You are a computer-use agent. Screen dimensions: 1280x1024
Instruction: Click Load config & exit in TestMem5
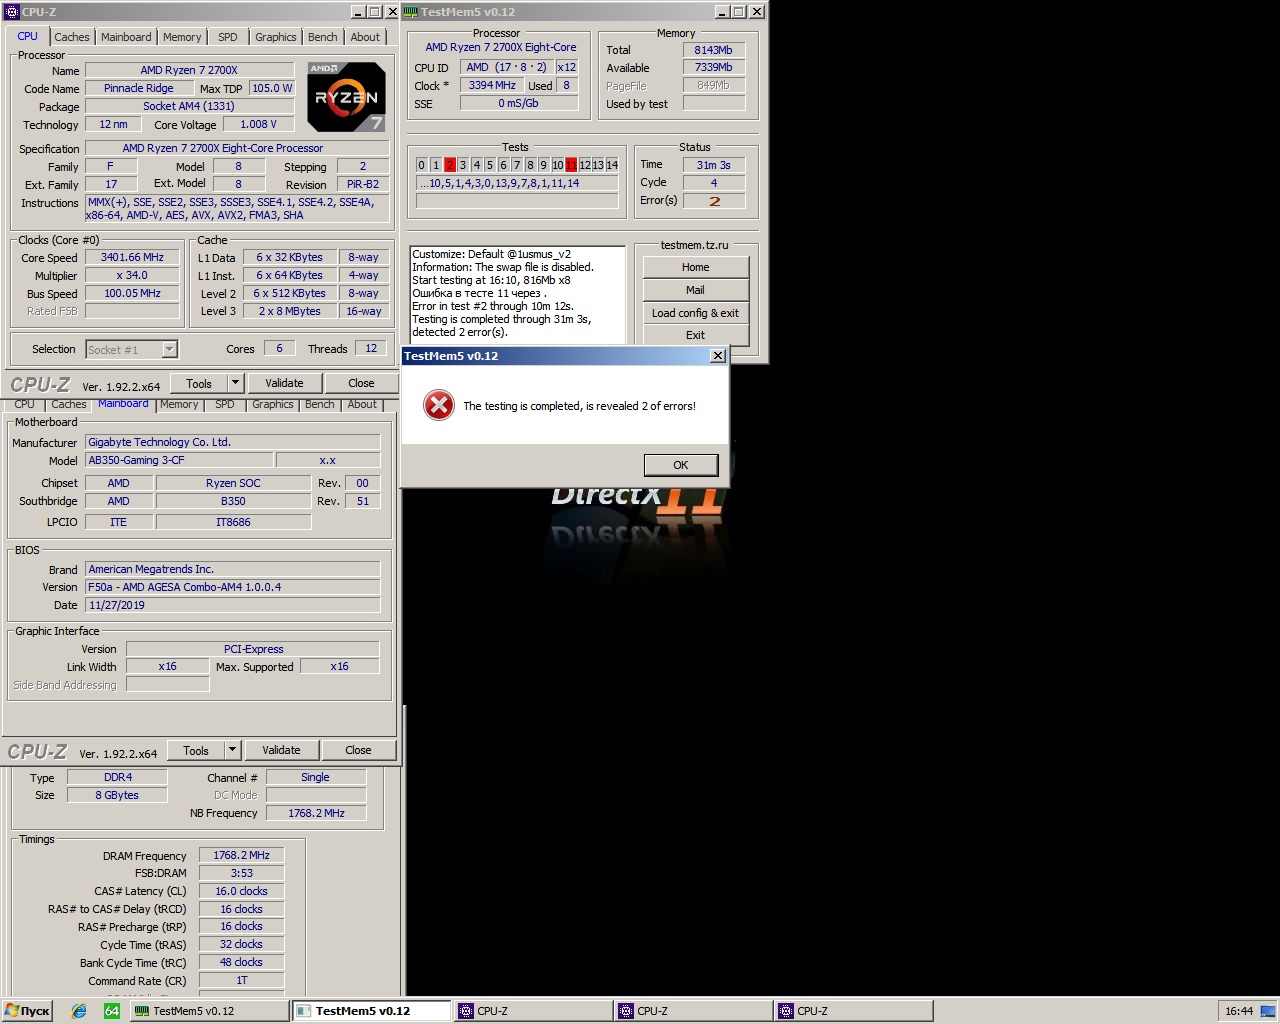(696, 313)
